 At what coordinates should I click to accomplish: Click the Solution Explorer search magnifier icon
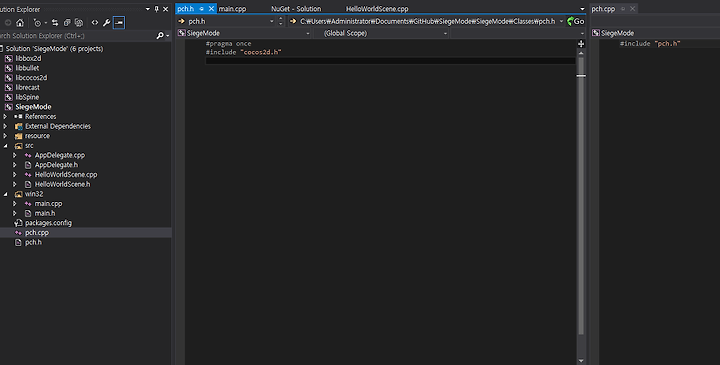(160, 35)
